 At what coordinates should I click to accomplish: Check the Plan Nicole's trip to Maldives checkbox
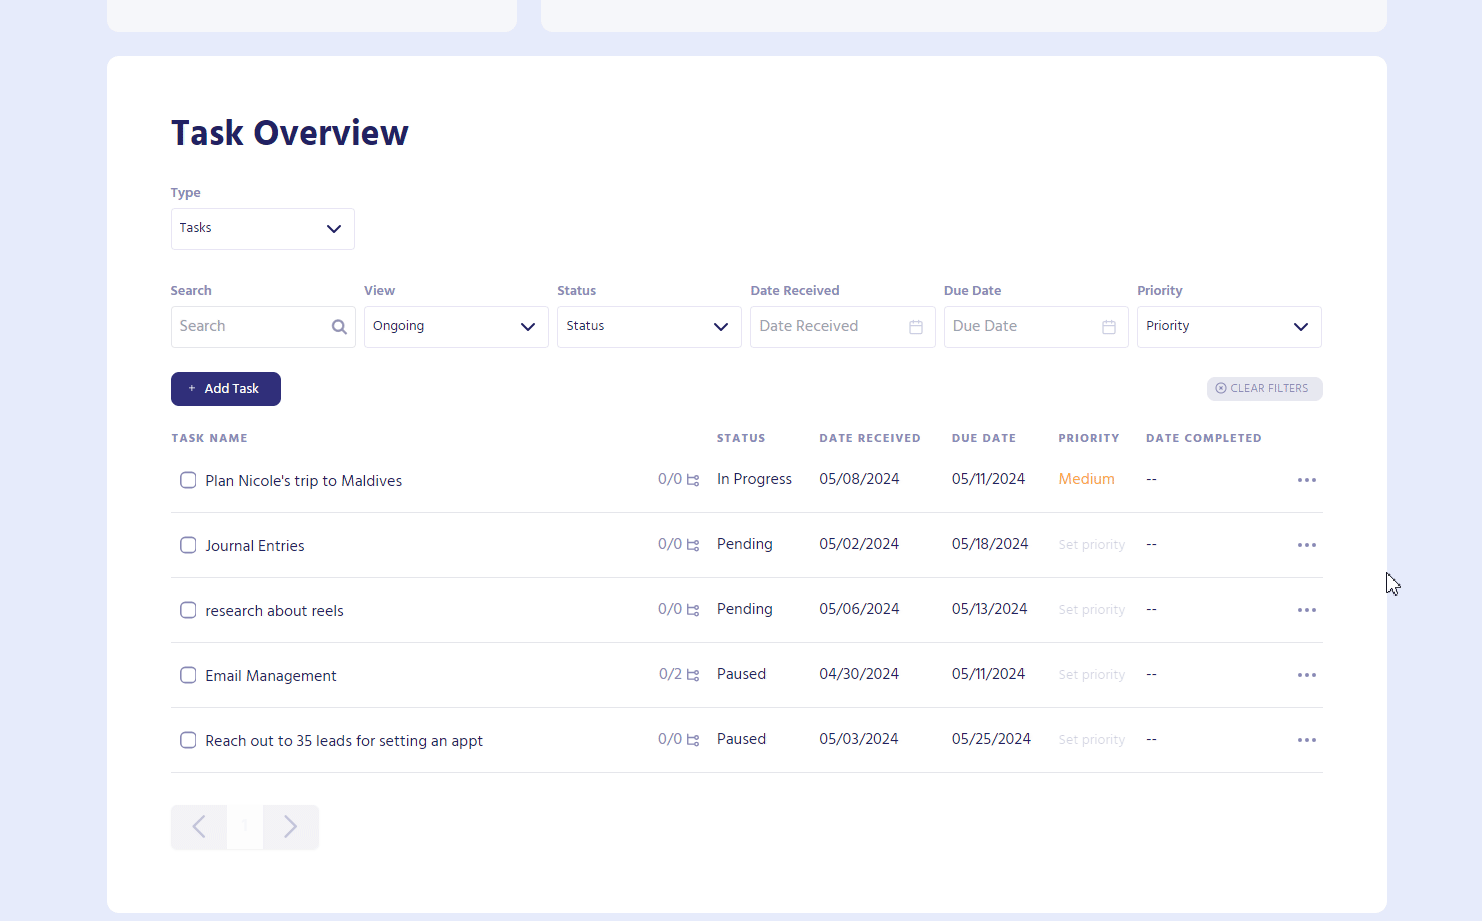[188, 480]
